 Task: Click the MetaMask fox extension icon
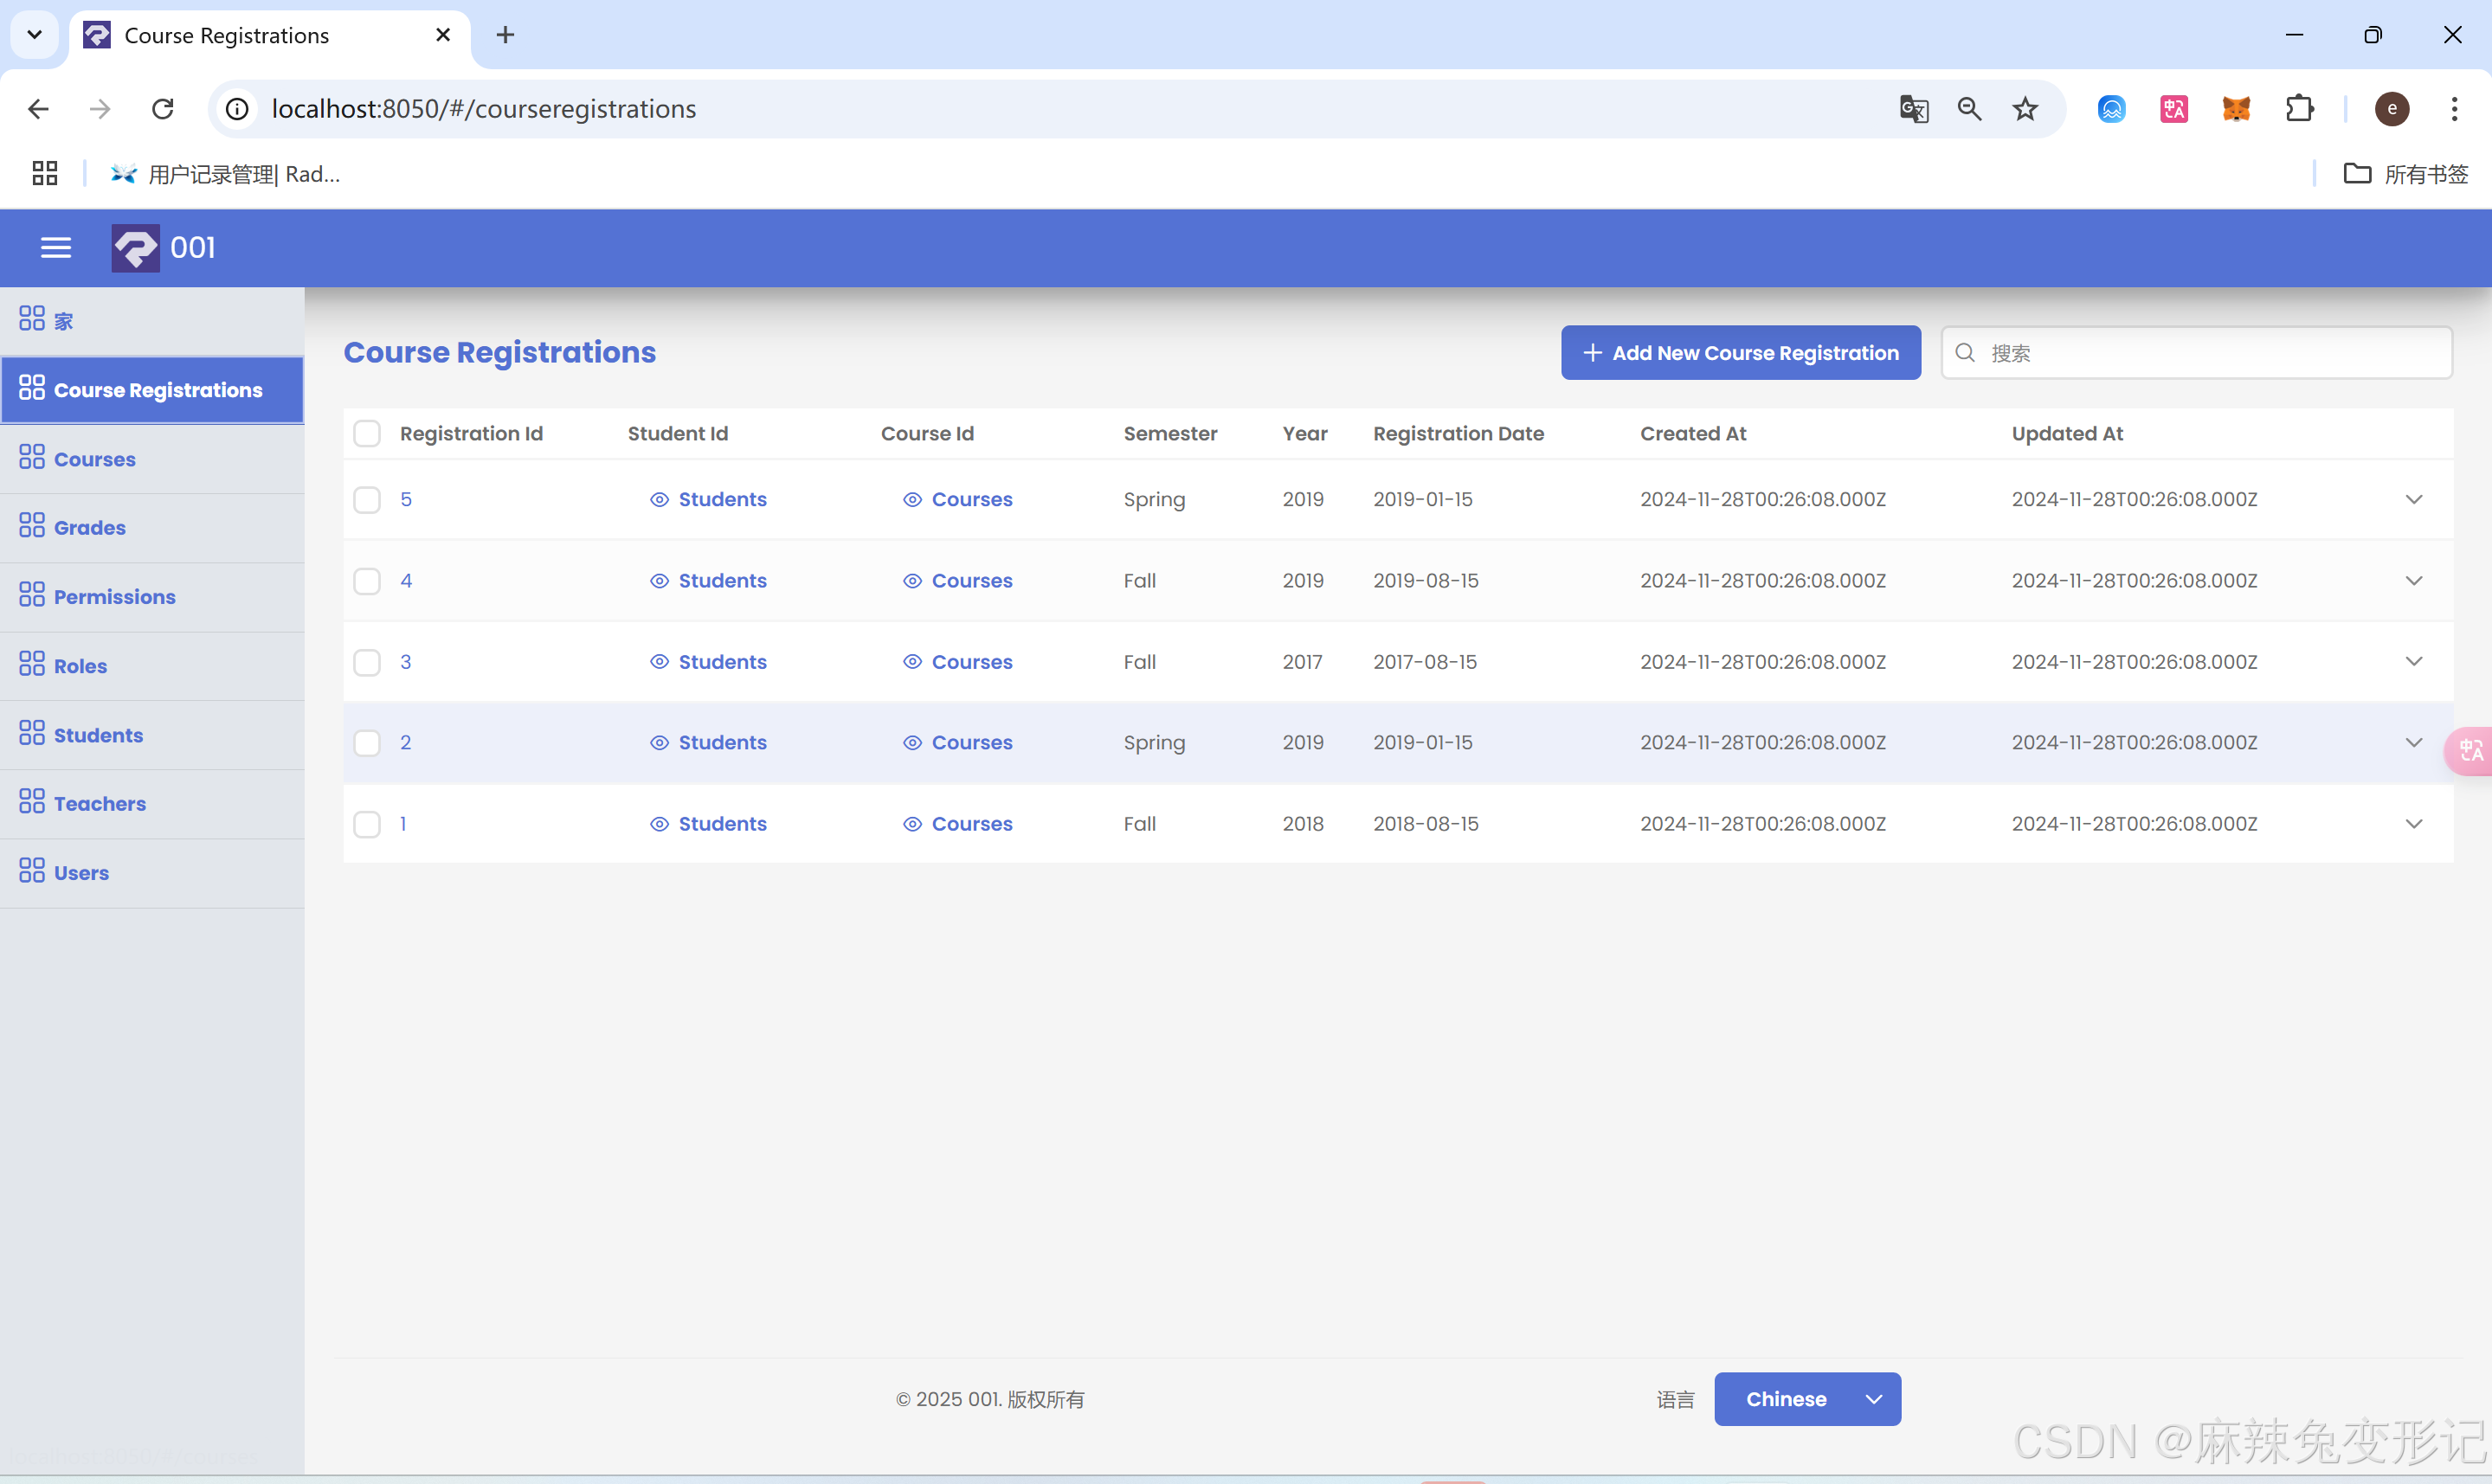[x=2236, y=108]
